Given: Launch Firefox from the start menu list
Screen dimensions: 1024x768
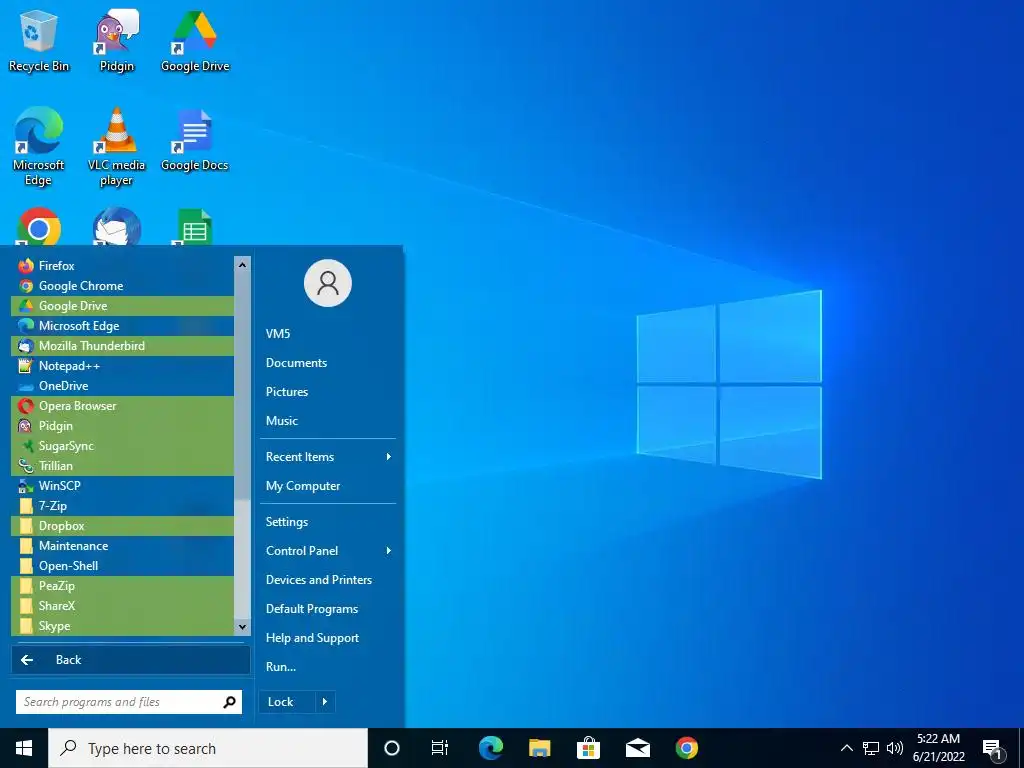Looking at the screenshot, I should (x=122, y=266).
